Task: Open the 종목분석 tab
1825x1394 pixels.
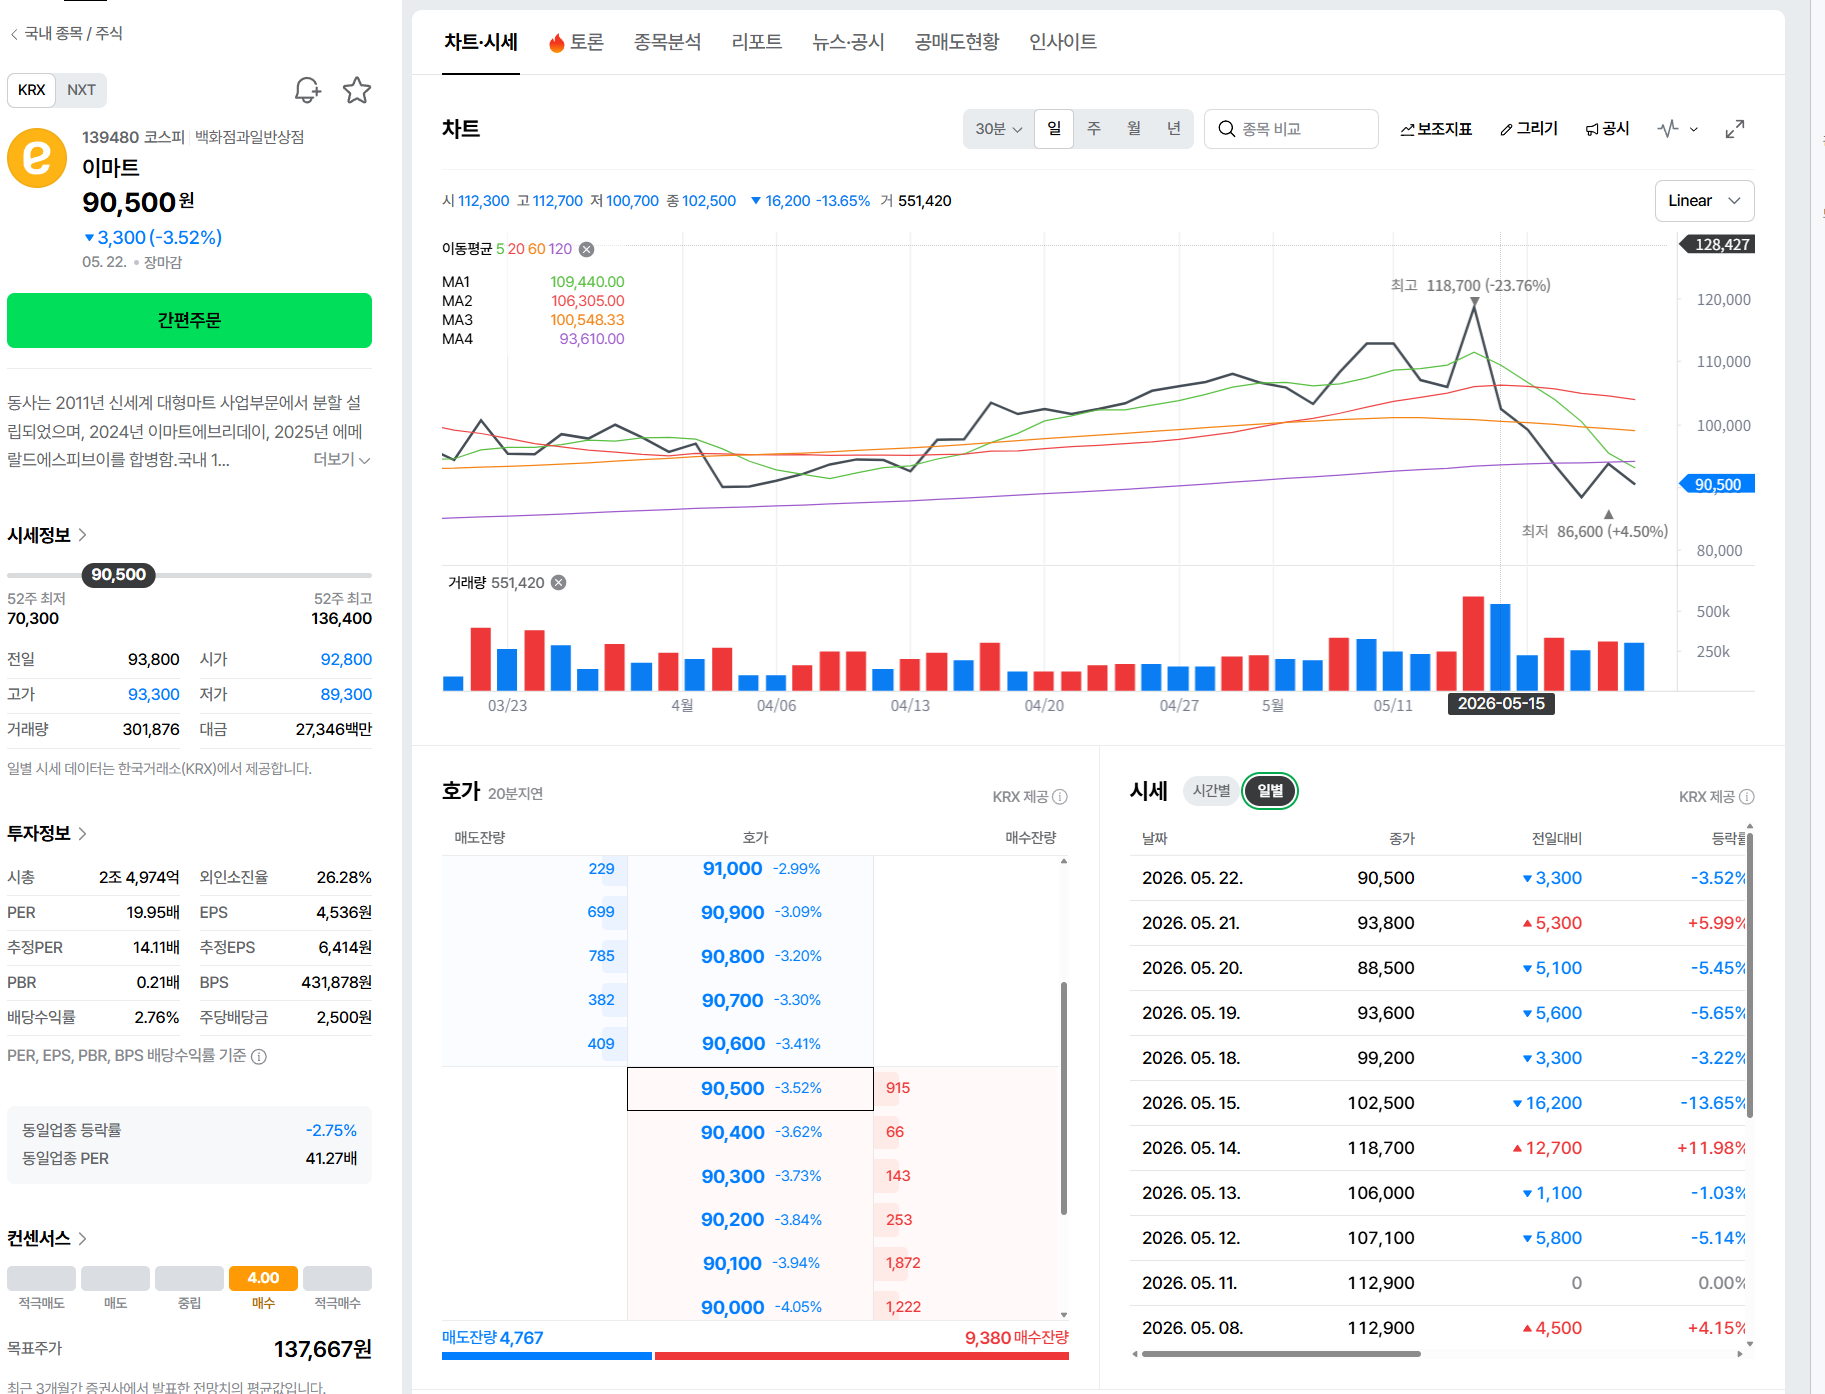Action: (x=668, y=42)
